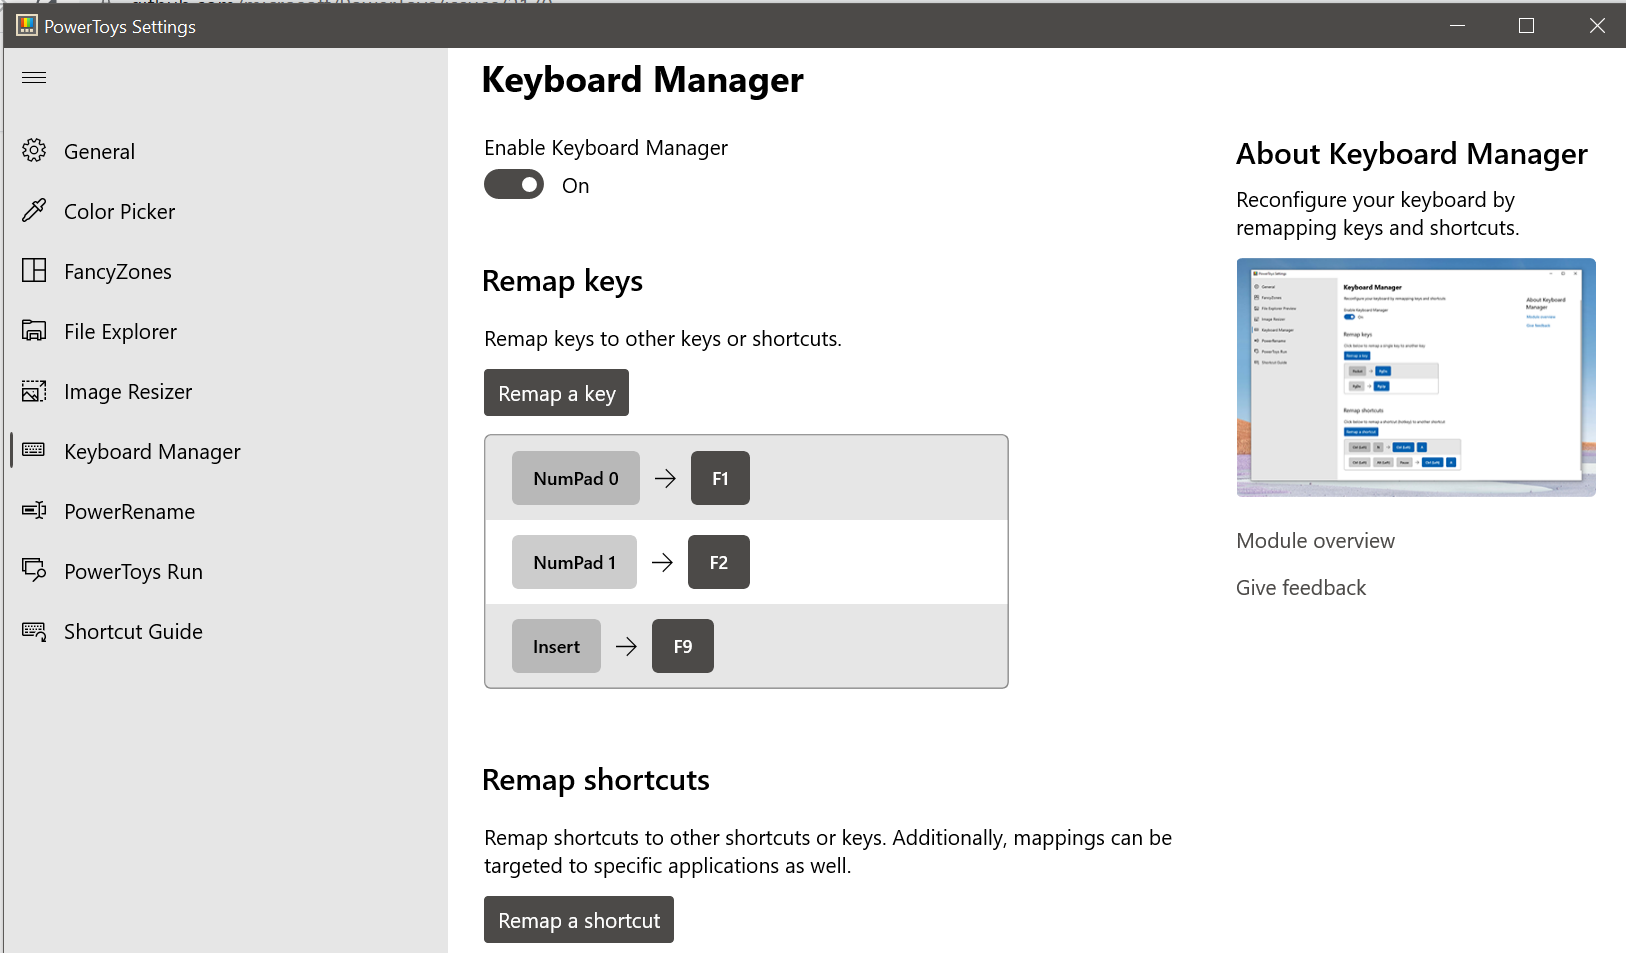
Task: Click the Insert source key
Action: [556, 646]
